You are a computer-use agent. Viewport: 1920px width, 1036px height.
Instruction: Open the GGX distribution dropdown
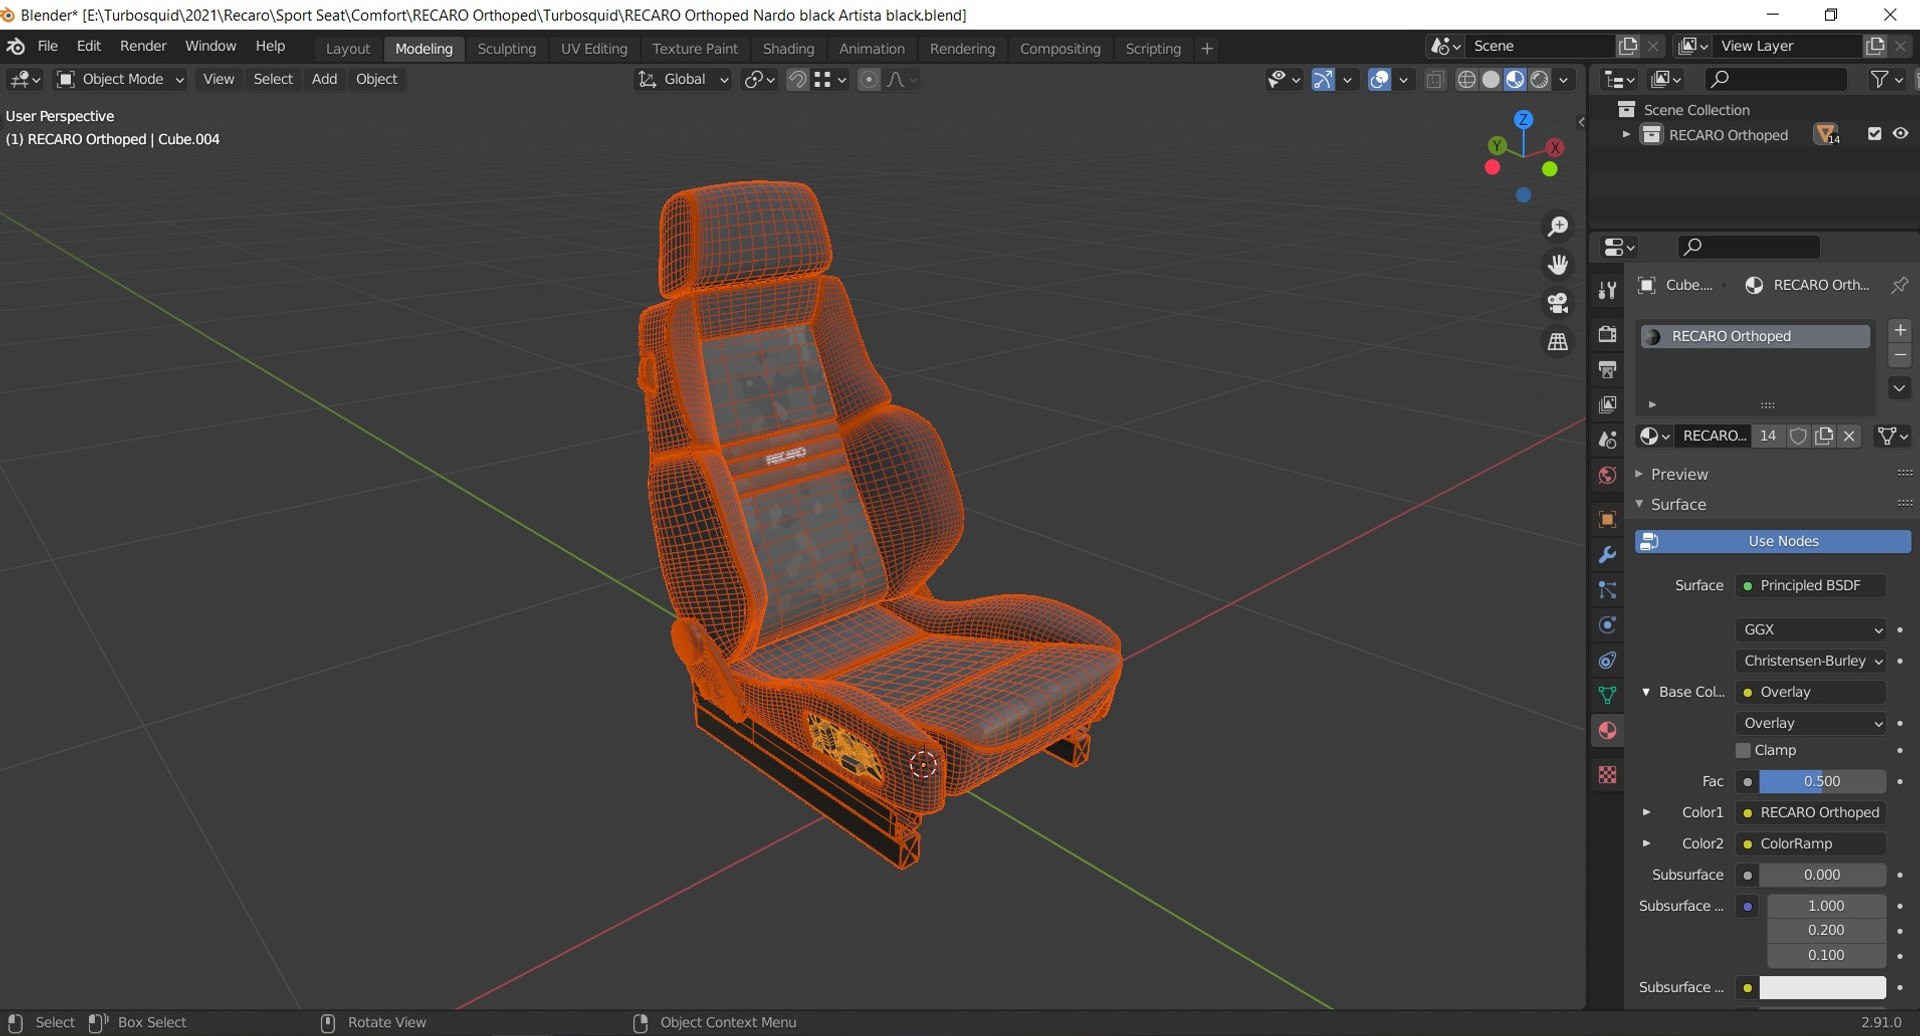coord(1811,630)
